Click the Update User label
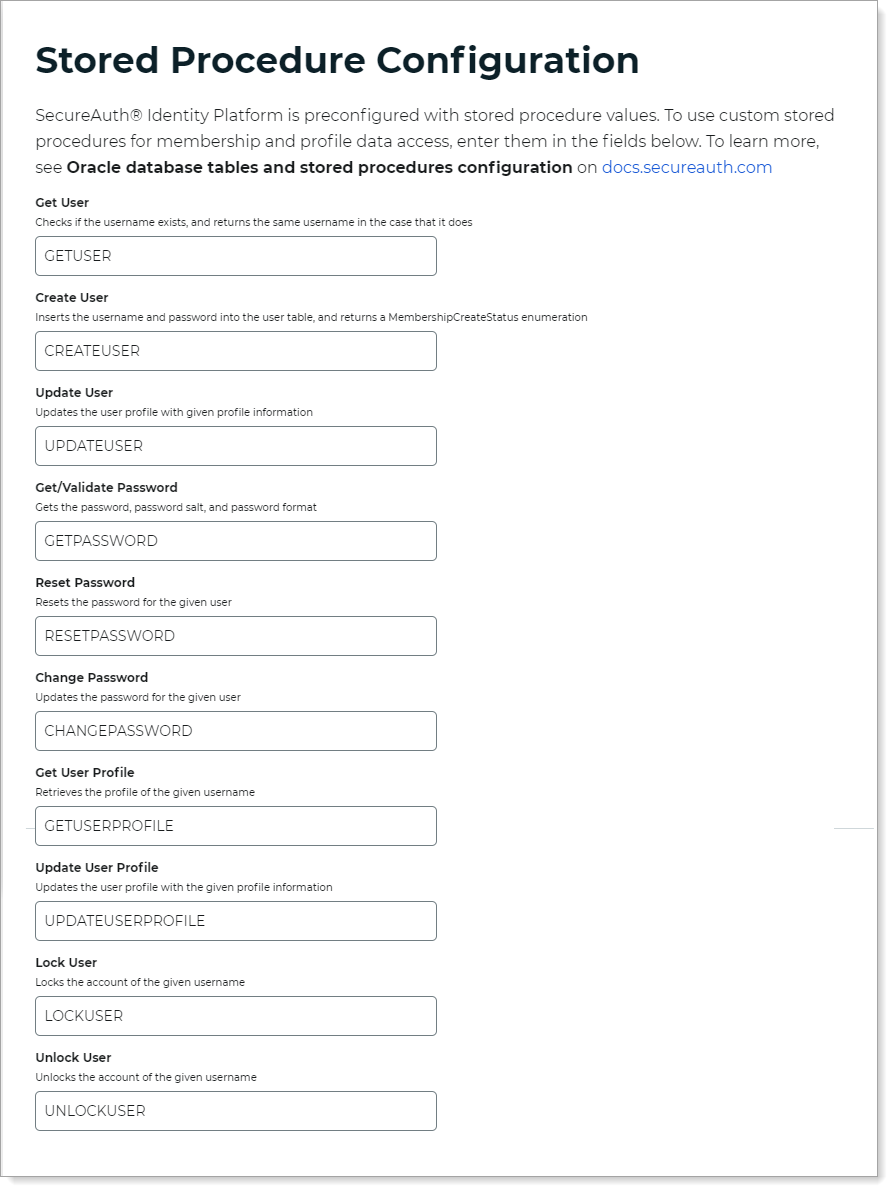The image size is (893, 1192). coord(72,393)
